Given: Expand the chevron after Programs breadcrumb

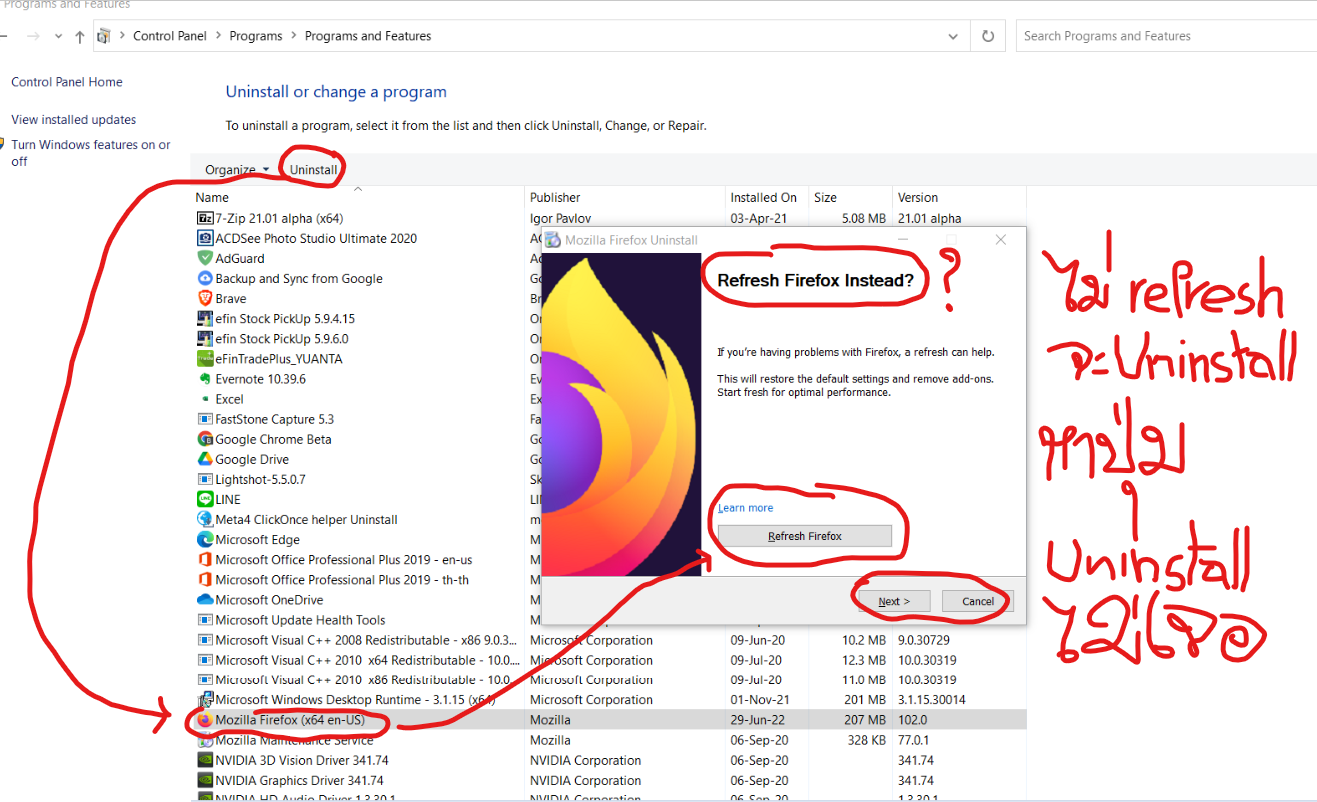Looking at the screenshot, I should click(x=294, y=36).
